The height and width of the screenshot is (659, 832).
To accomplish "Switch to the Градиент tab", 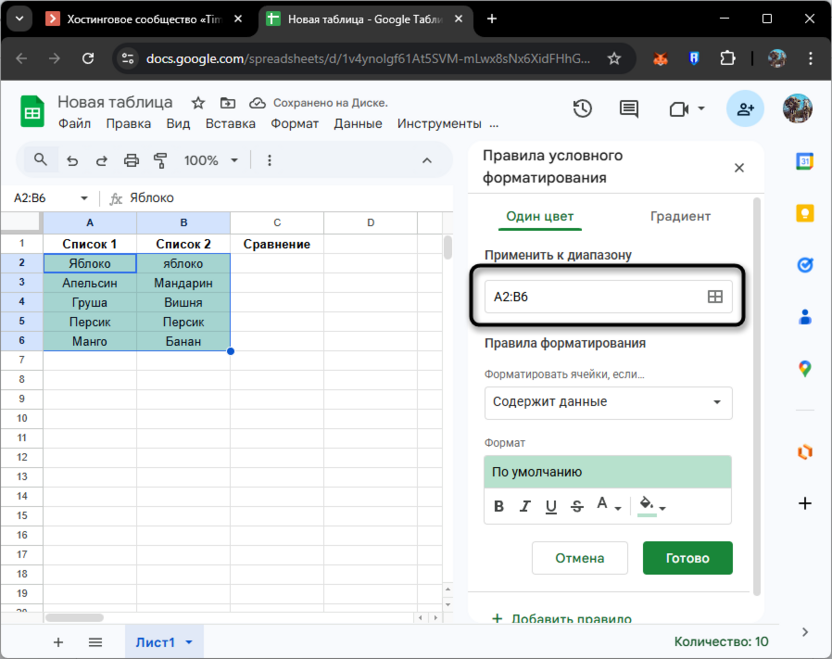I will (x=679, y=215).
